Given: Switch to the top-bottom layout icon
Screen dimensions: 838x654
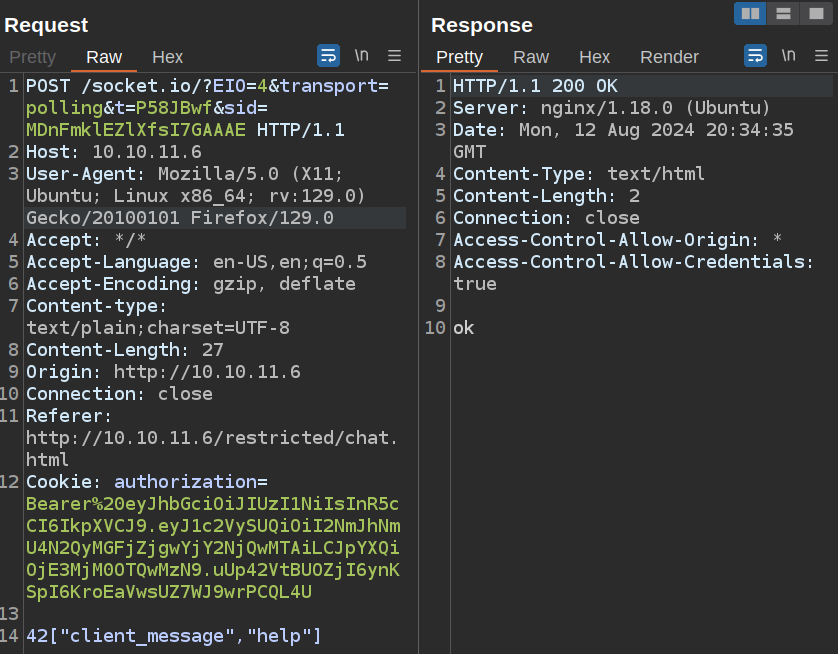Looking at the screenshot, I should click(783, 13).
